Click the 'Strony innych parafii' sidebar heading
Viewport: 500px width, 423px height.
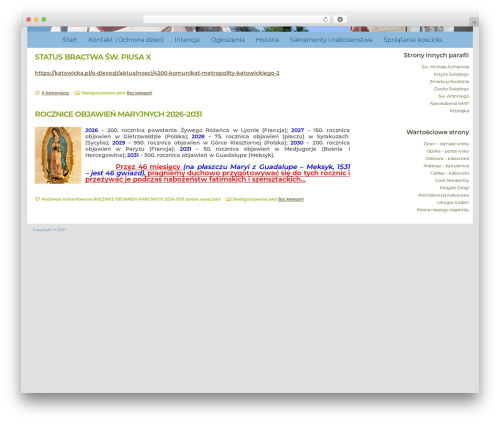pyautogui.click(x=436, y=55)
